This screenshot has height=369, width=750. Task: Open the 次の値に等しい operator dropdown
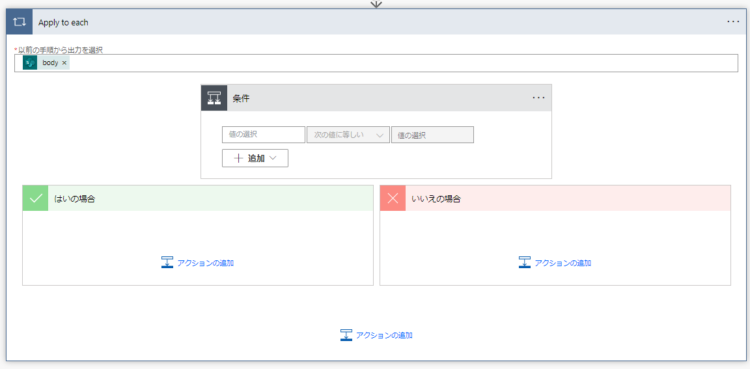point(348,134)
